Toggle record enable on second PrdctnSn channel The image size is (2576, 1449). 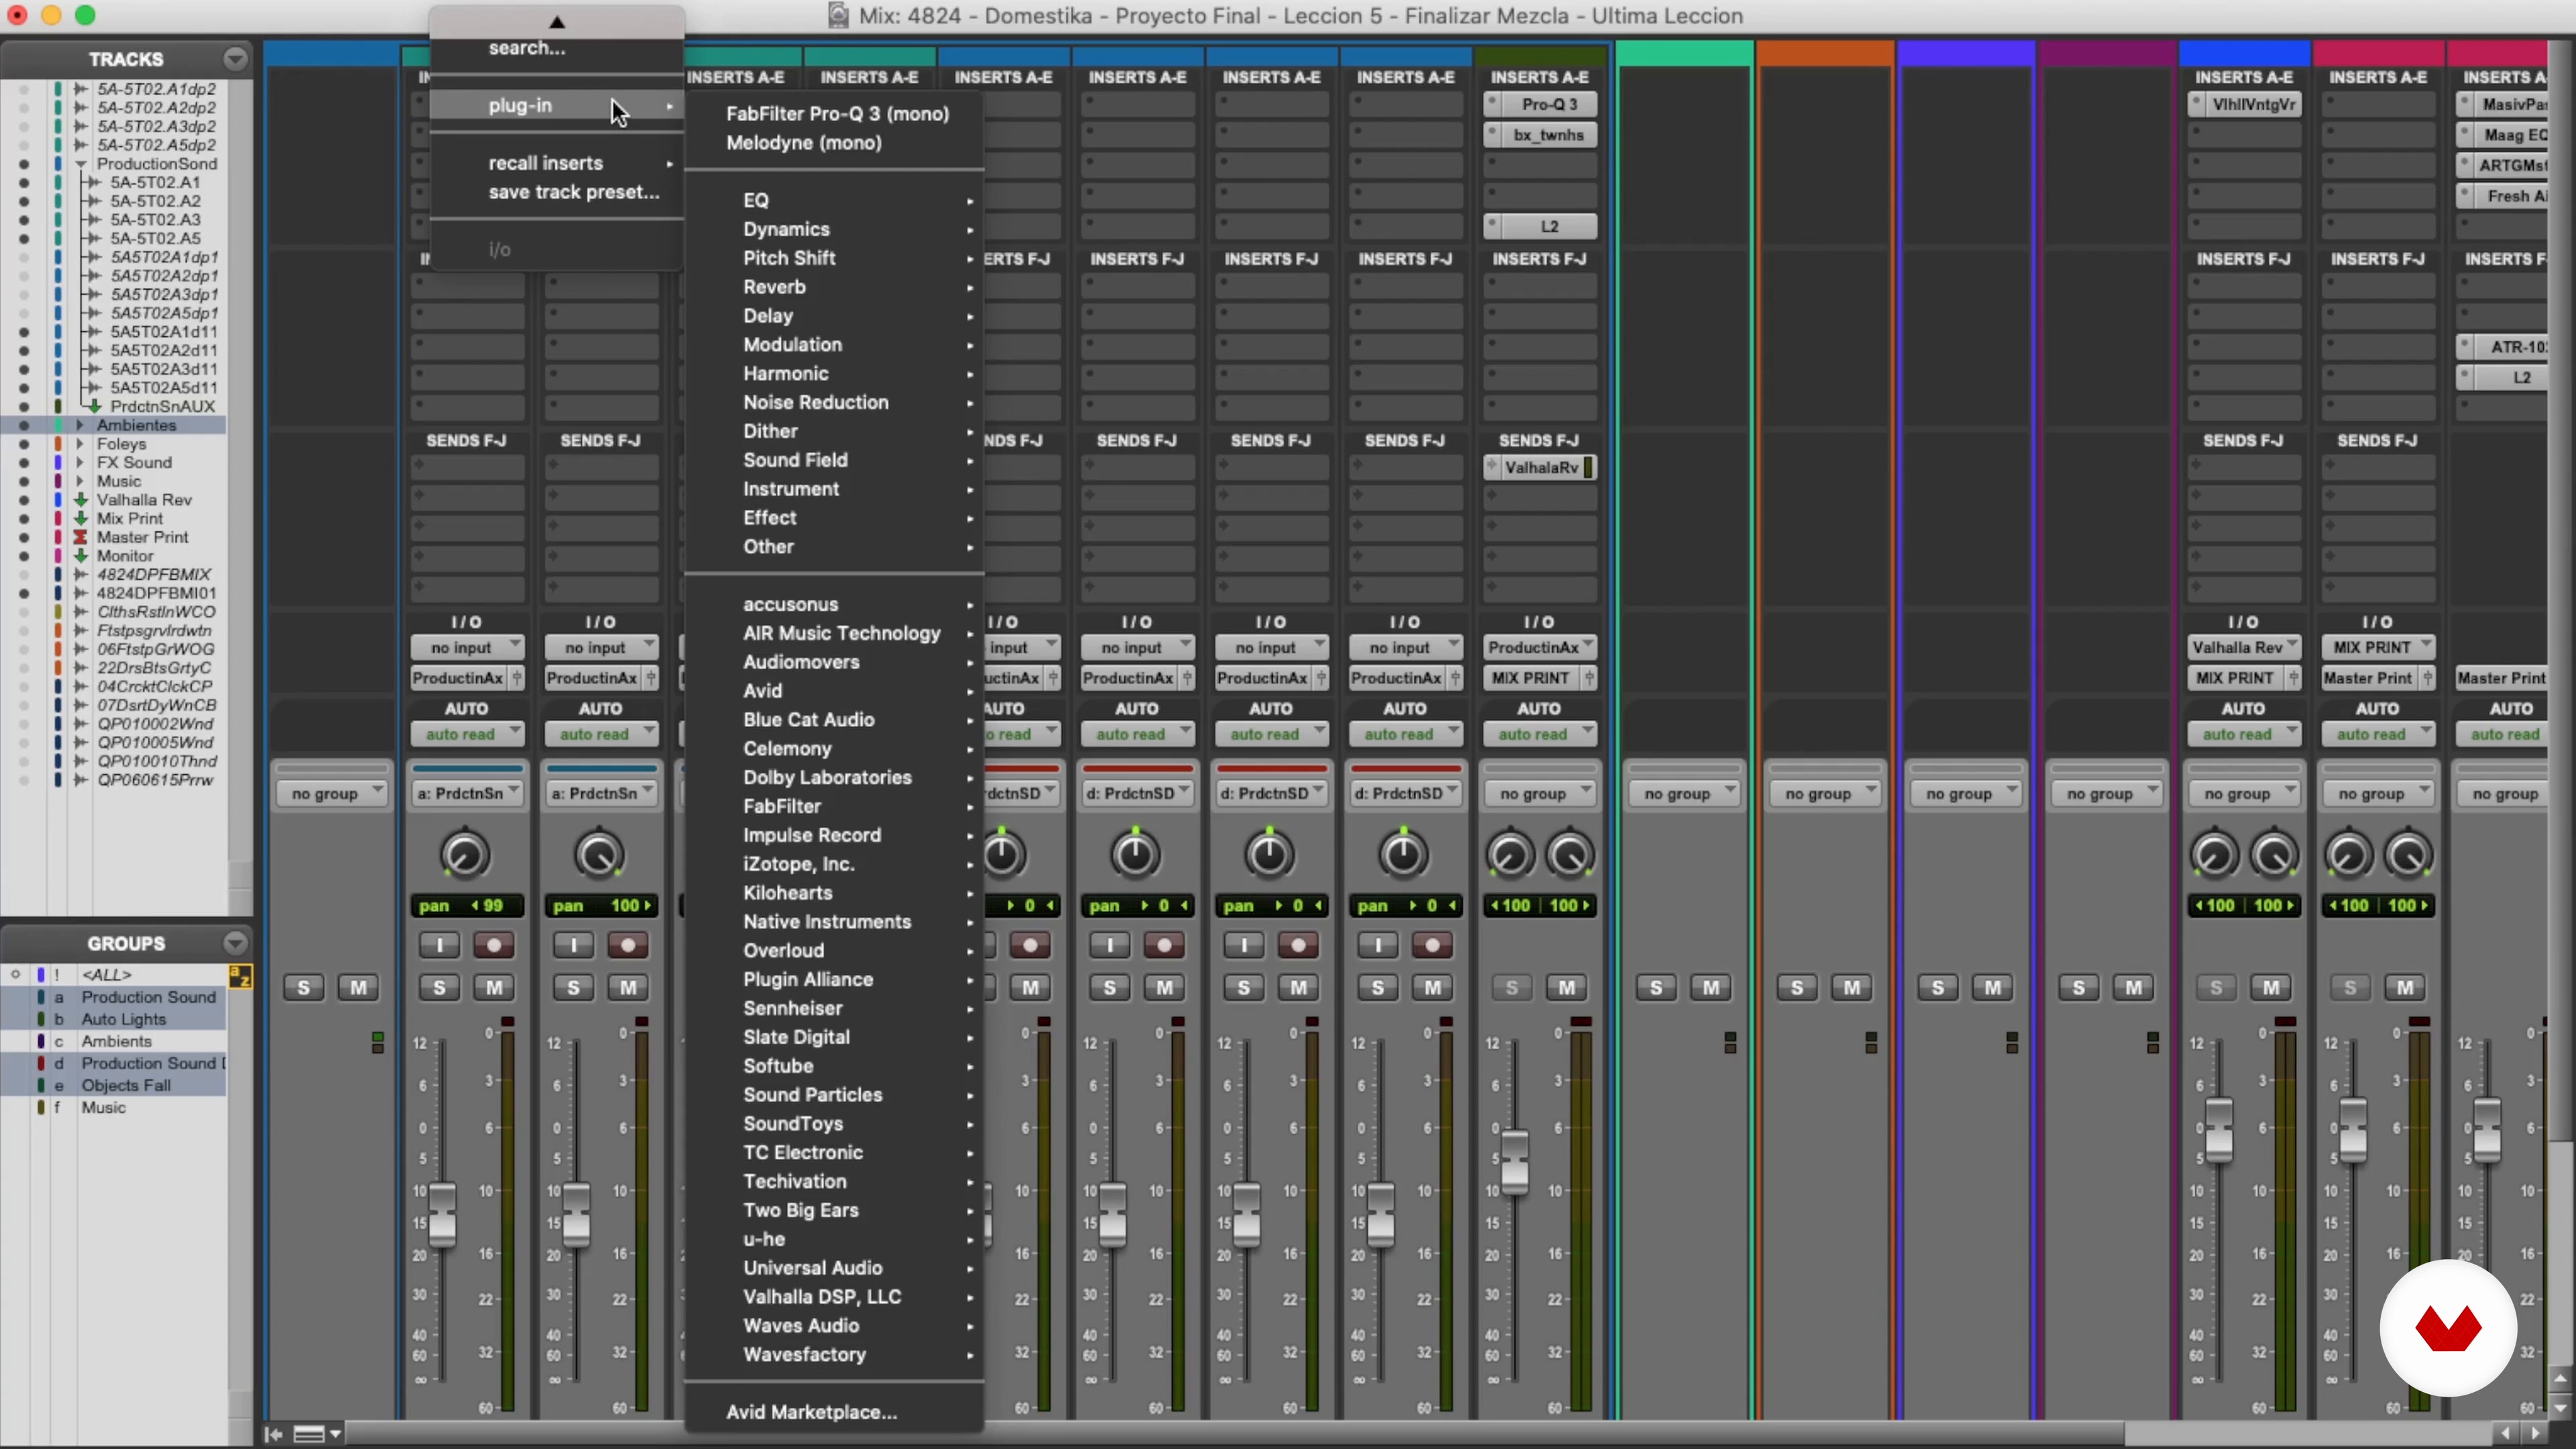coord(627,945)
